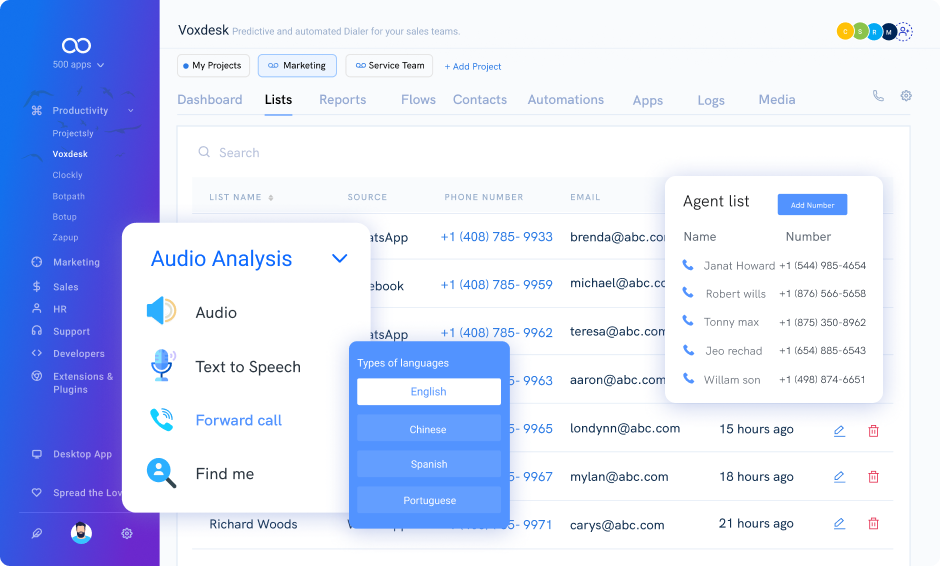This screenshot has height=566, width=940.
Task: Click the edit pencil for londynn@abc.com row
Action: [839, 430]
